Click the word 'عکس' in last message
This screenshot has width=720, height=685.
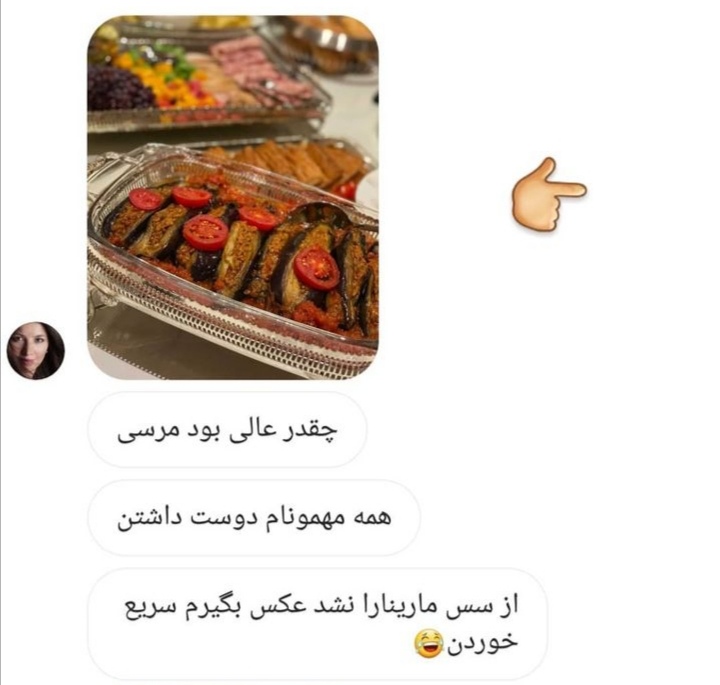point(274,606)
